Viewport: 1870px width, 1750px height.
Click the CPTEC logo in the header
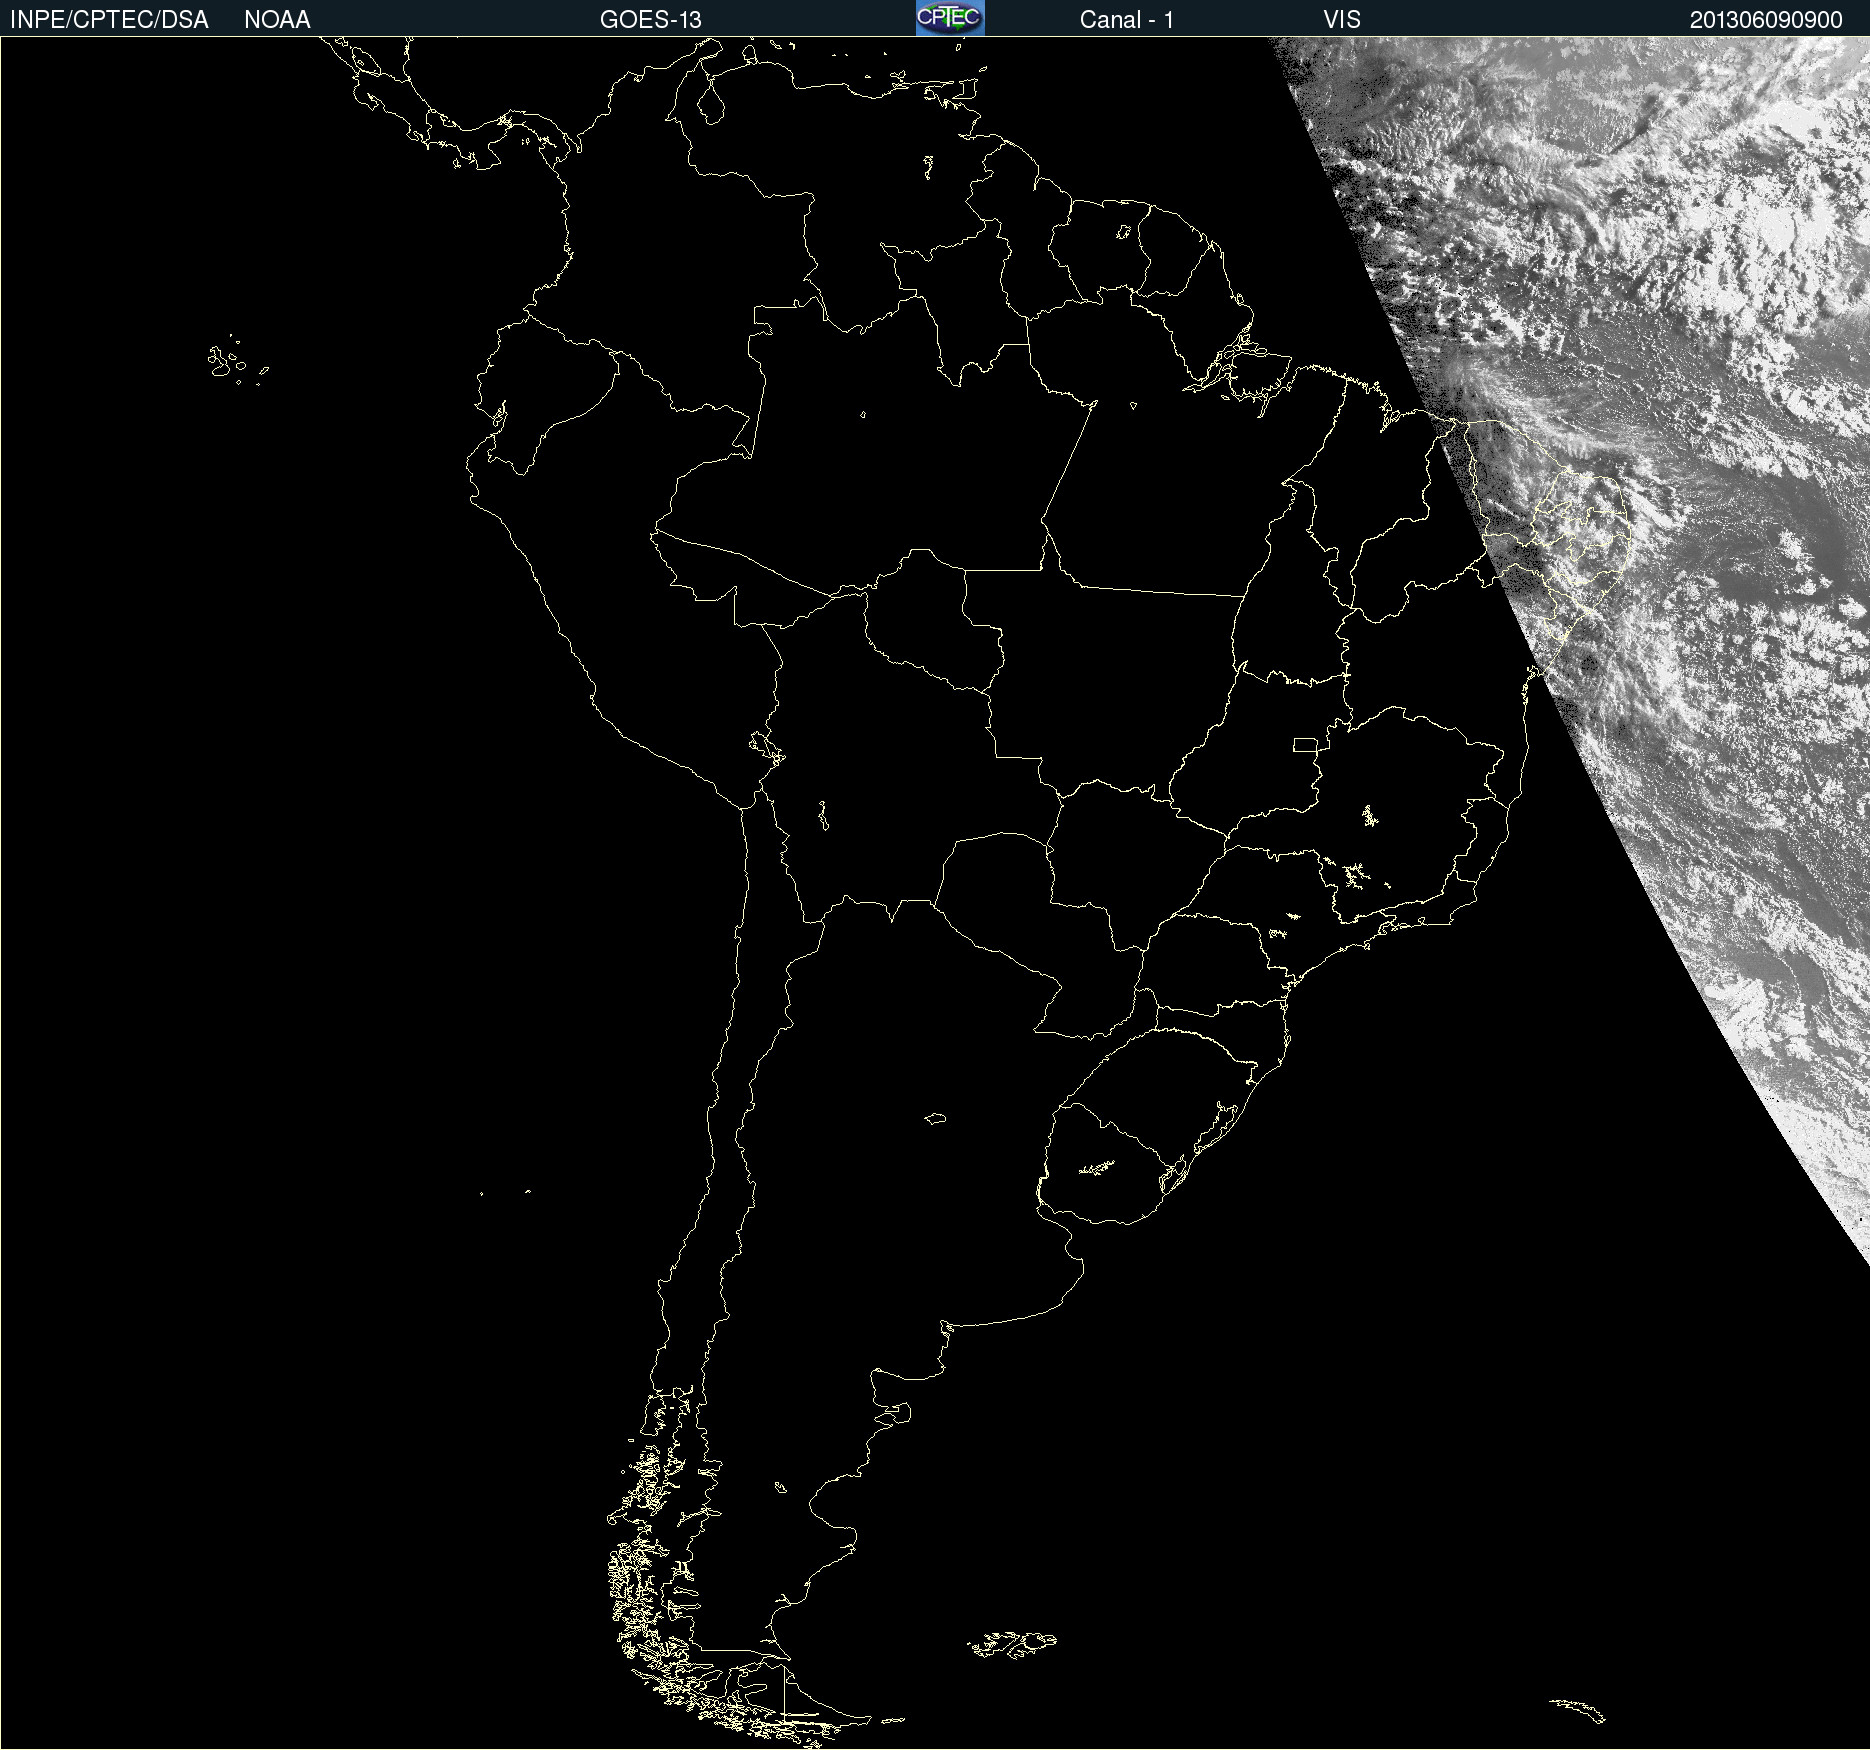(949, 18)
